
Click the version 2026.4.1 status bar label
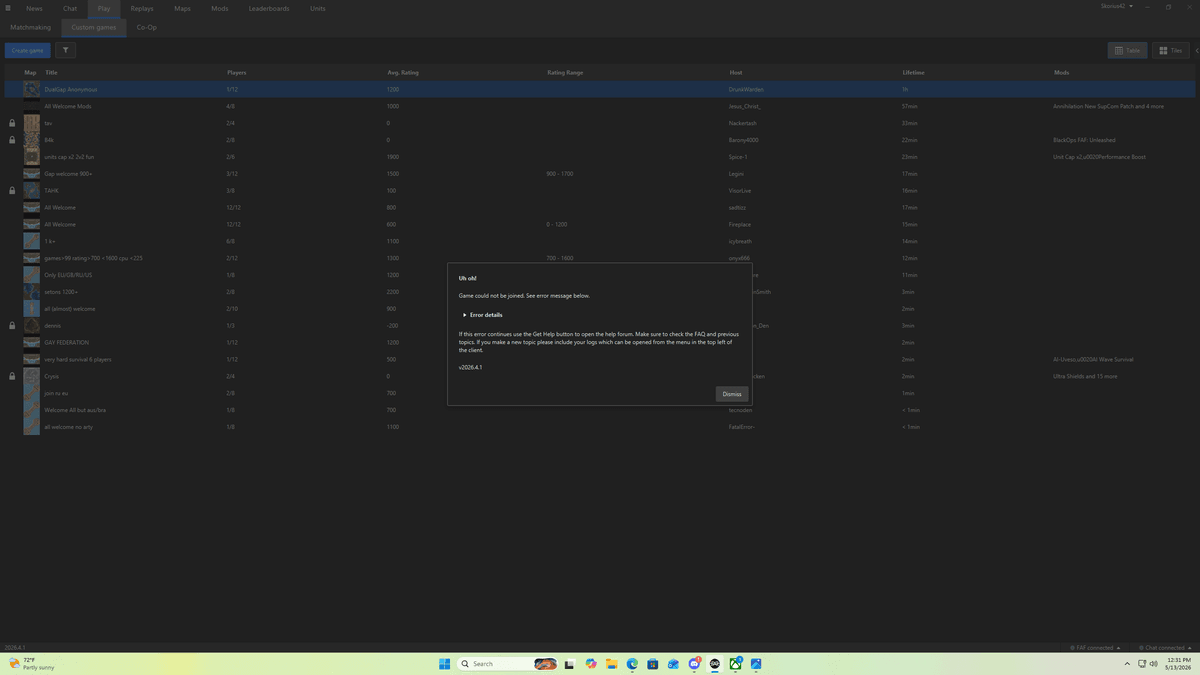point(14,647)
